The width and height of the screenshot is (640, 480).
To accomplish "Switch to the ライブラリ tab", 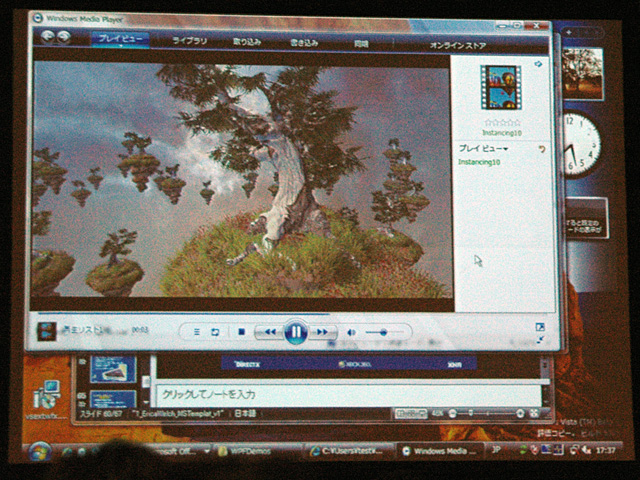I will (x=190, y=41).
